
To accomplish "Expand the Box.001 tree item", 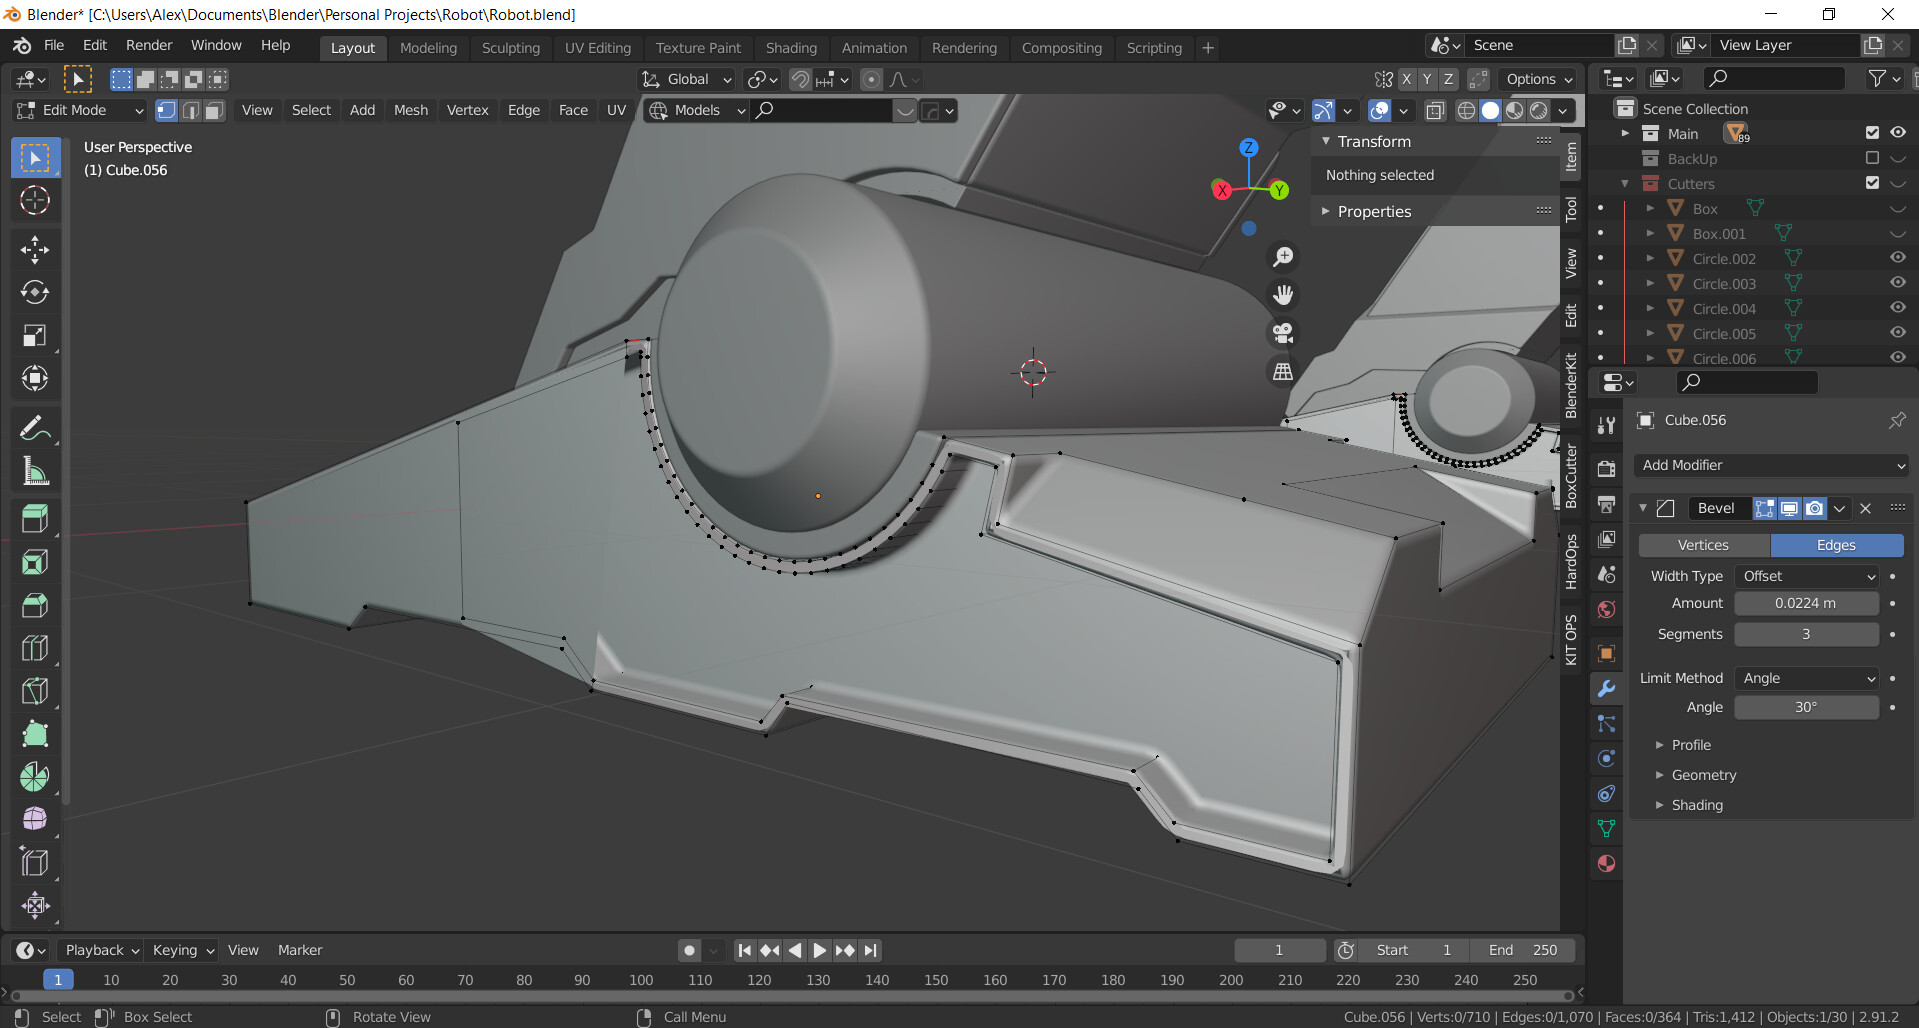I will (1650, 233).
